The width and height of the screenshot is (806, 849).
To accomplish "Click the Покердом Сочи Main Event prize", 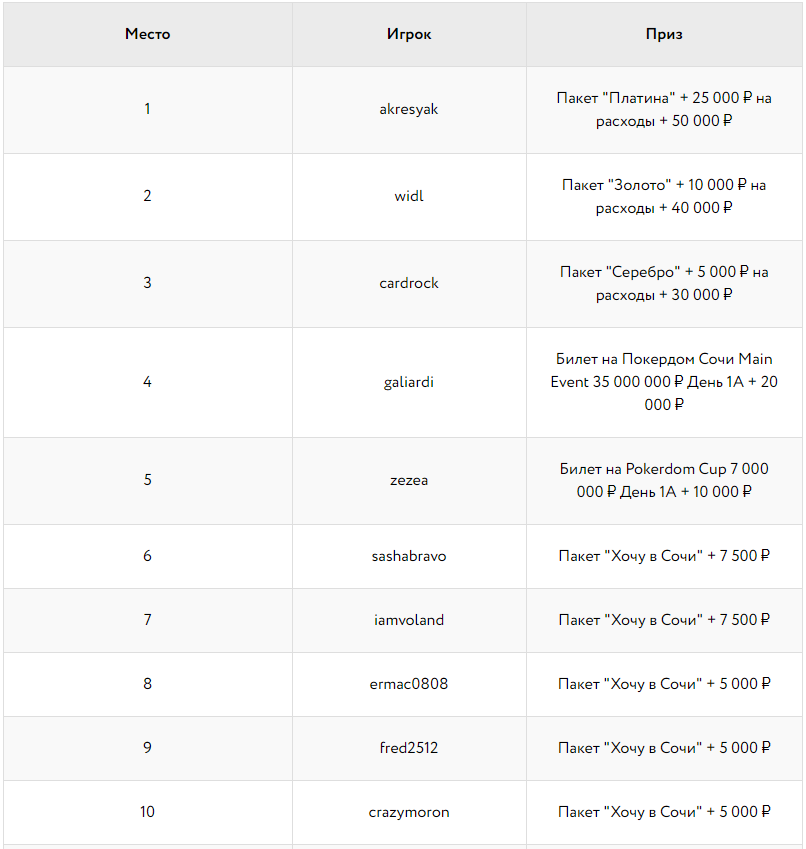I will (x=664, y=382).
